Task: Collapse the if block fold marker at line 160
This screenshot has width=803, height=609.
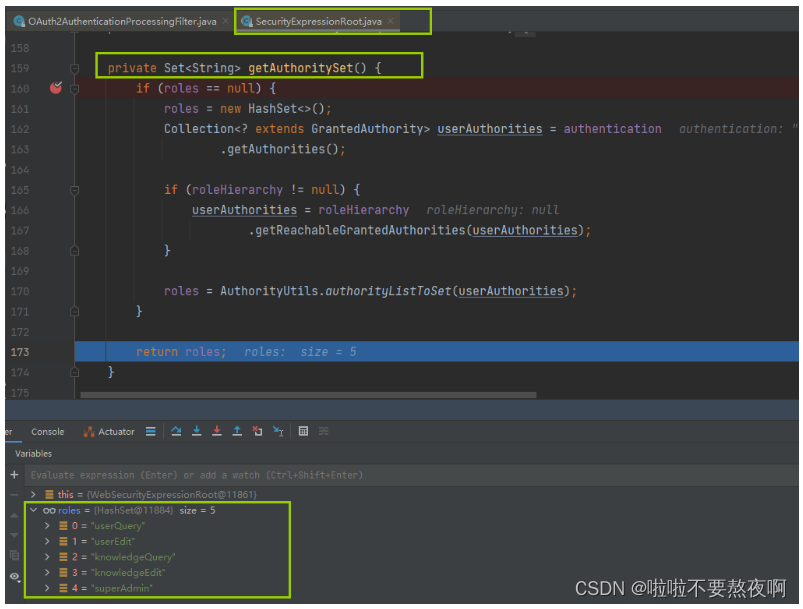Action: point(74,89)
